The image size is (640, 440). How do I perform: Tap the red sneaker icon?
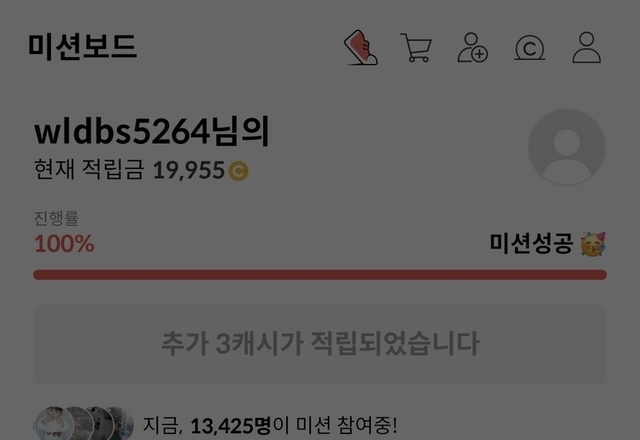tap(361, 47)
